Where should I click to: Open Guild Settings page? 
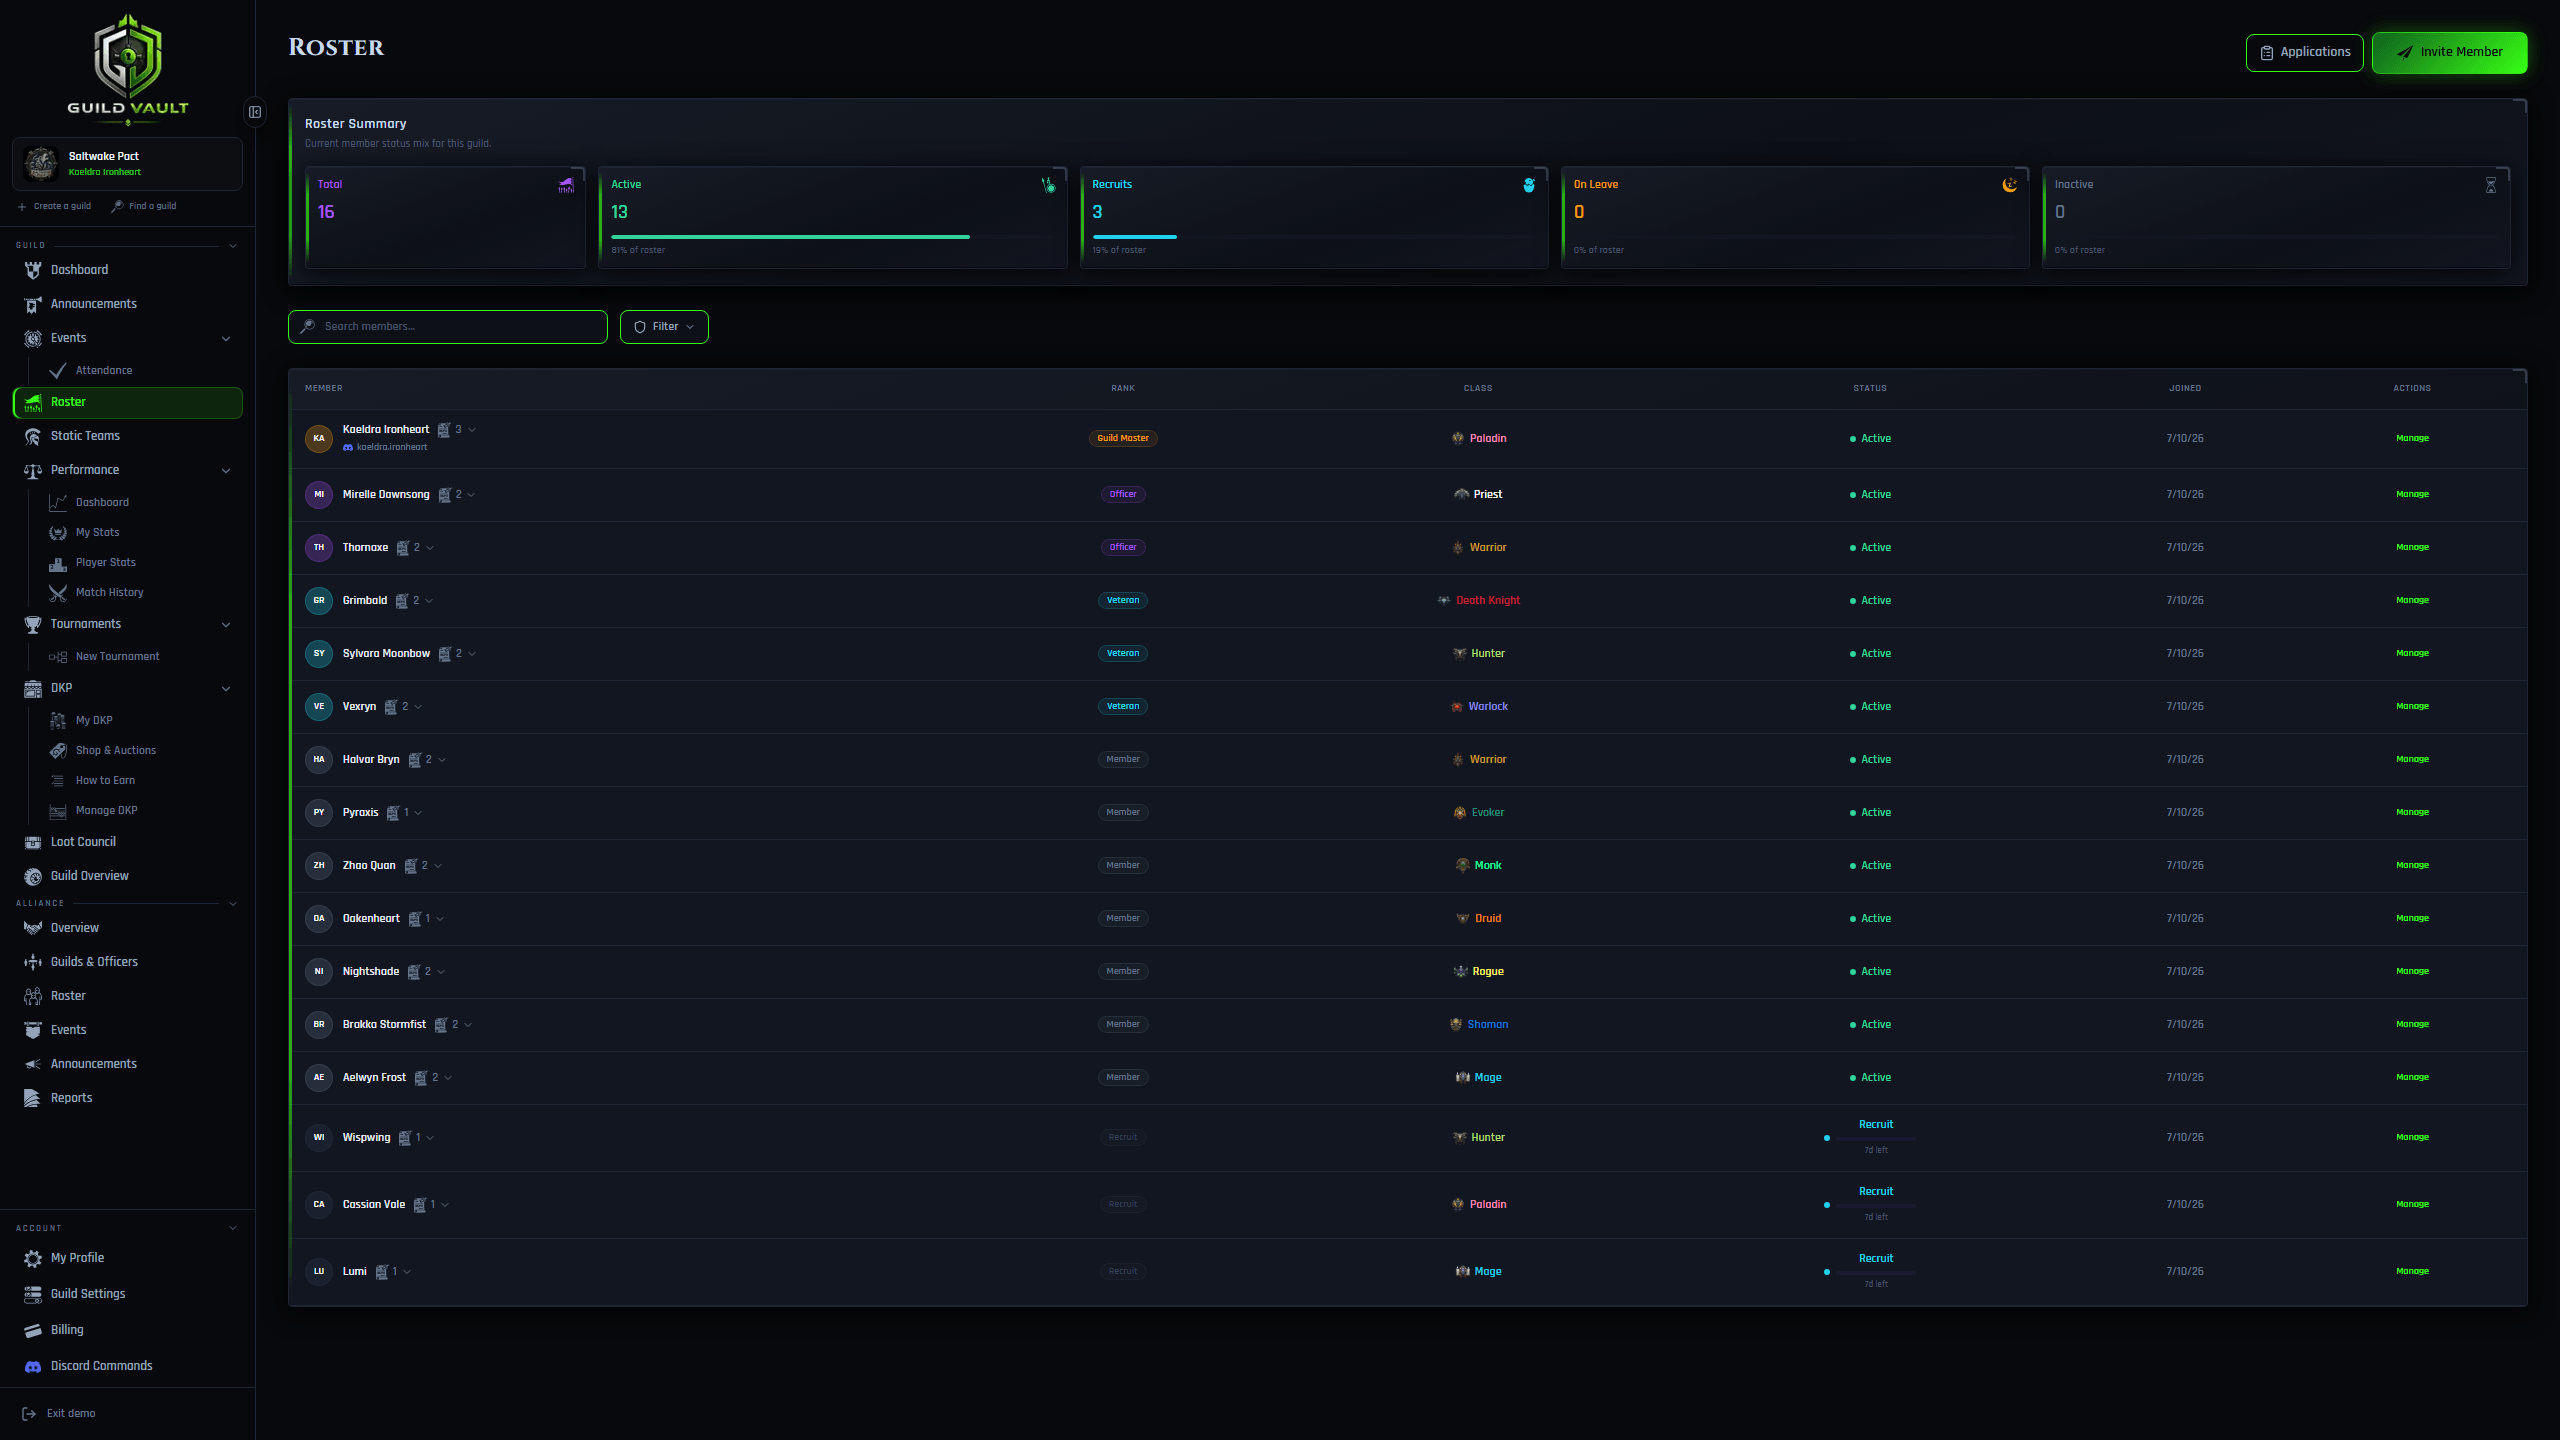[x=128, y=1294]
